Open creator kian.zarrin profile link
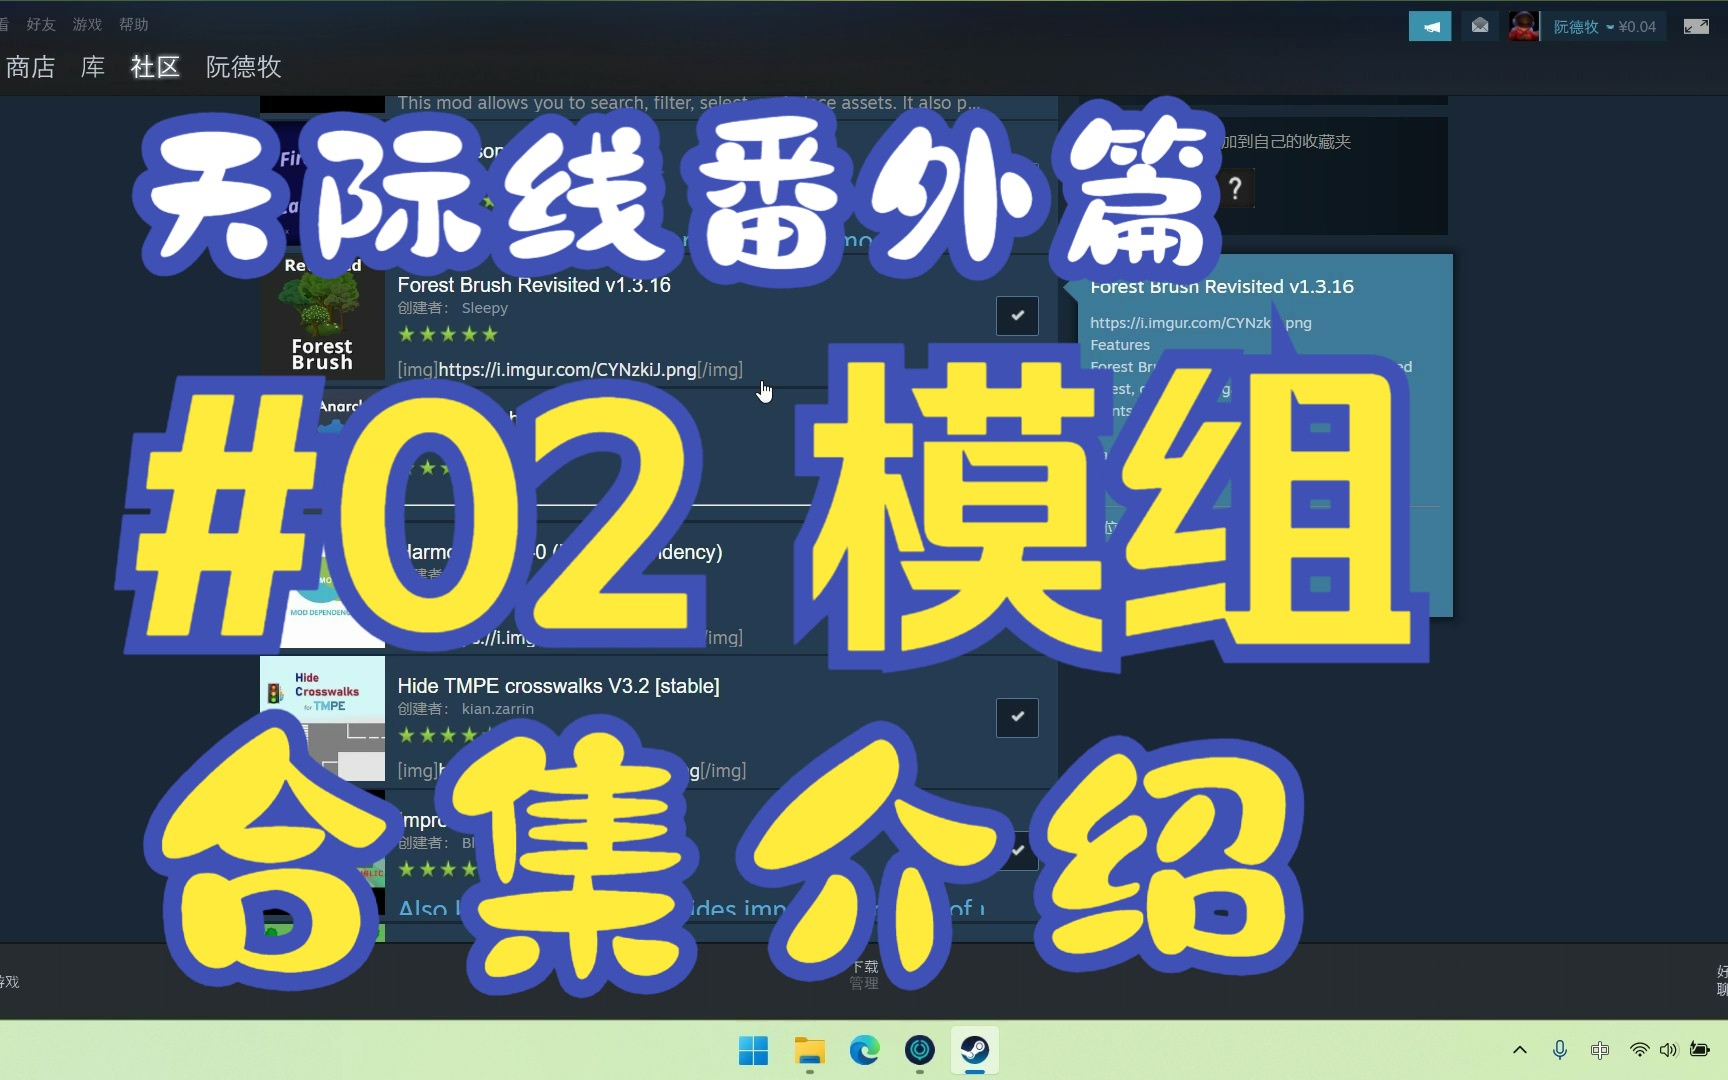 (x=498, y=709)
